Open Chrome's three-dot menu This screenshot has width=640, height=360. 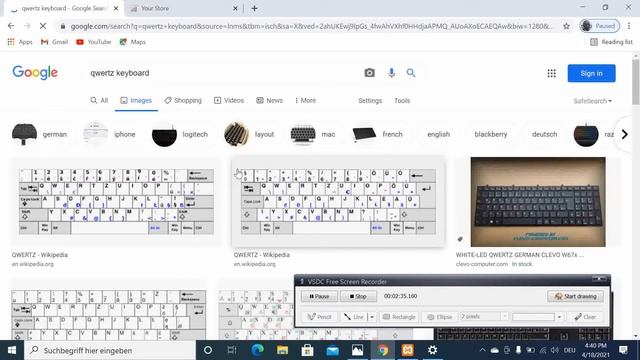point(629,26)
